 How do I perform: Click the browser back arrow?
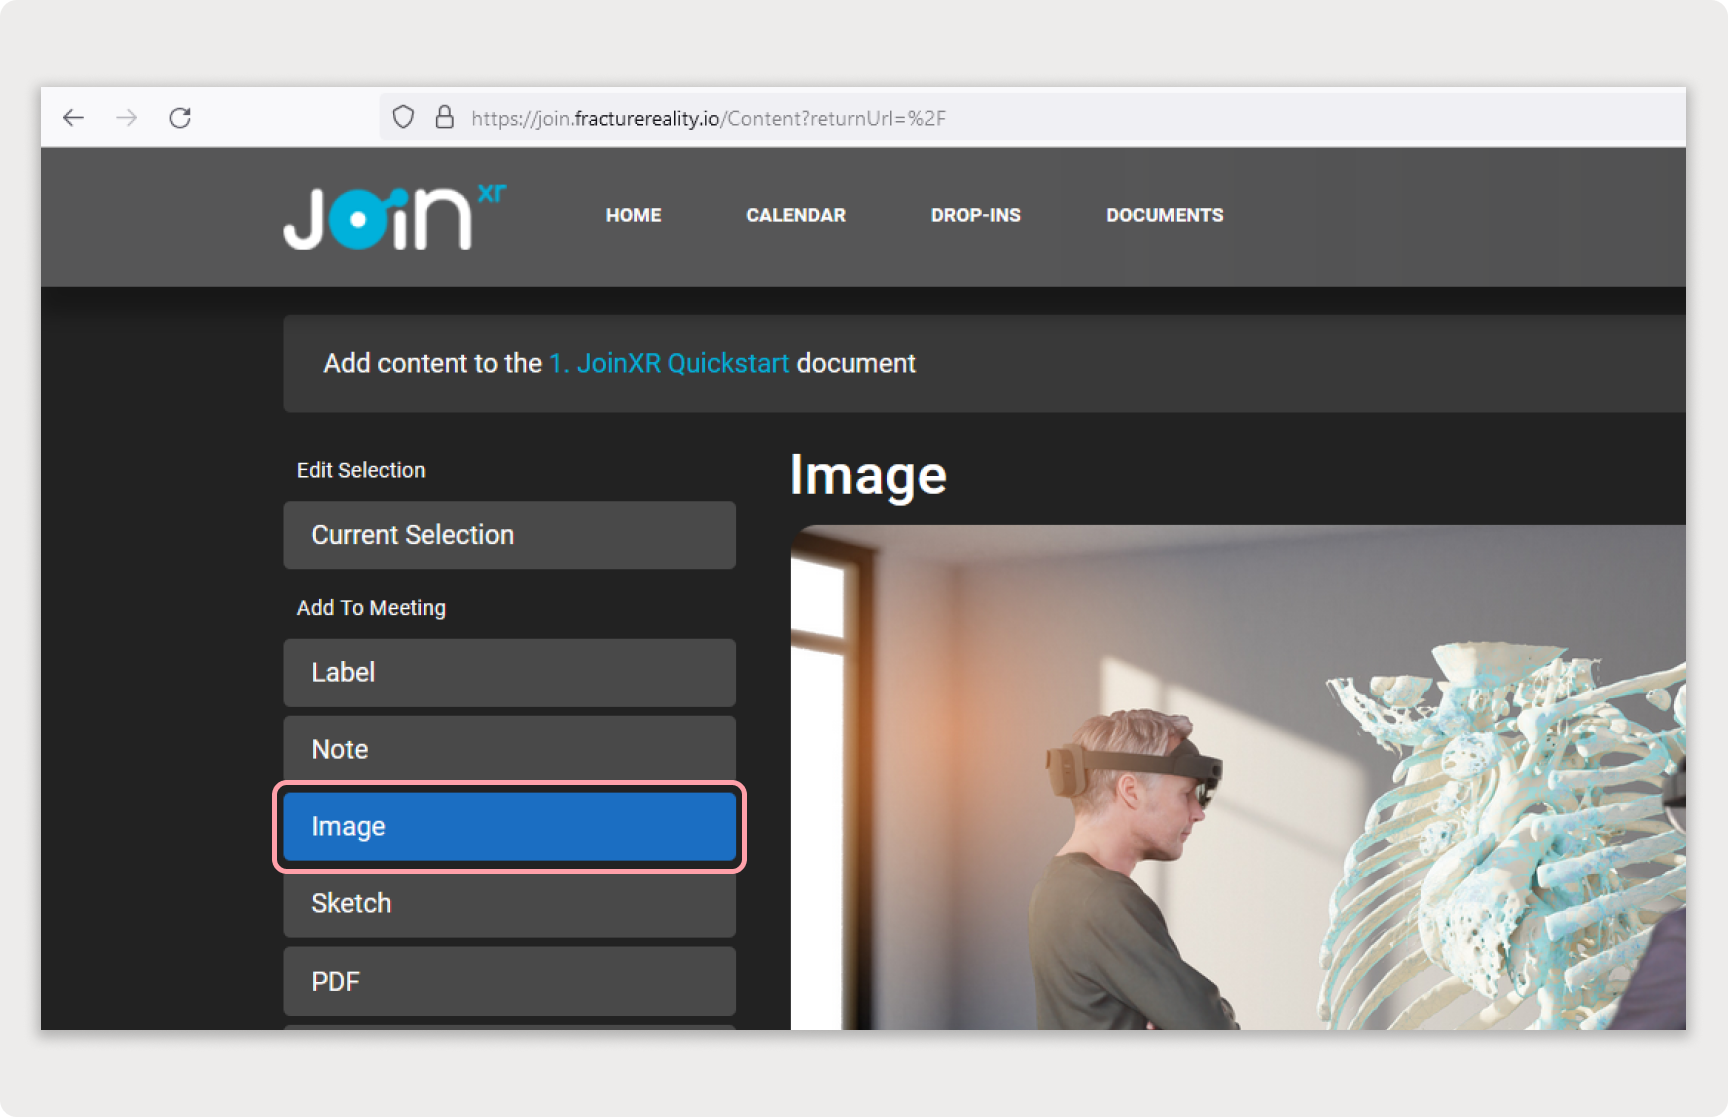tap(74, 117)
